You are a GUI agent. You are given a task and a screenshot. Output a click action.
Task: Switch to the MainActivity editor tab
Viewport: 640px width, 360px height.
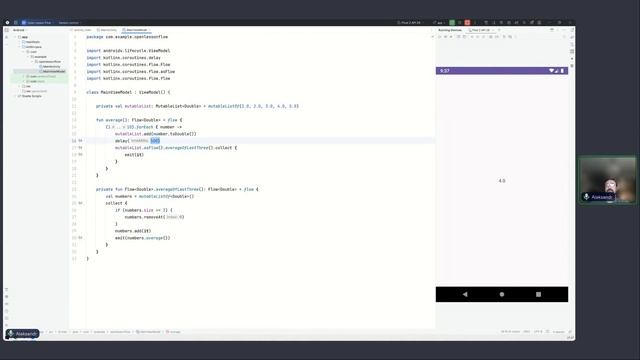107,30
